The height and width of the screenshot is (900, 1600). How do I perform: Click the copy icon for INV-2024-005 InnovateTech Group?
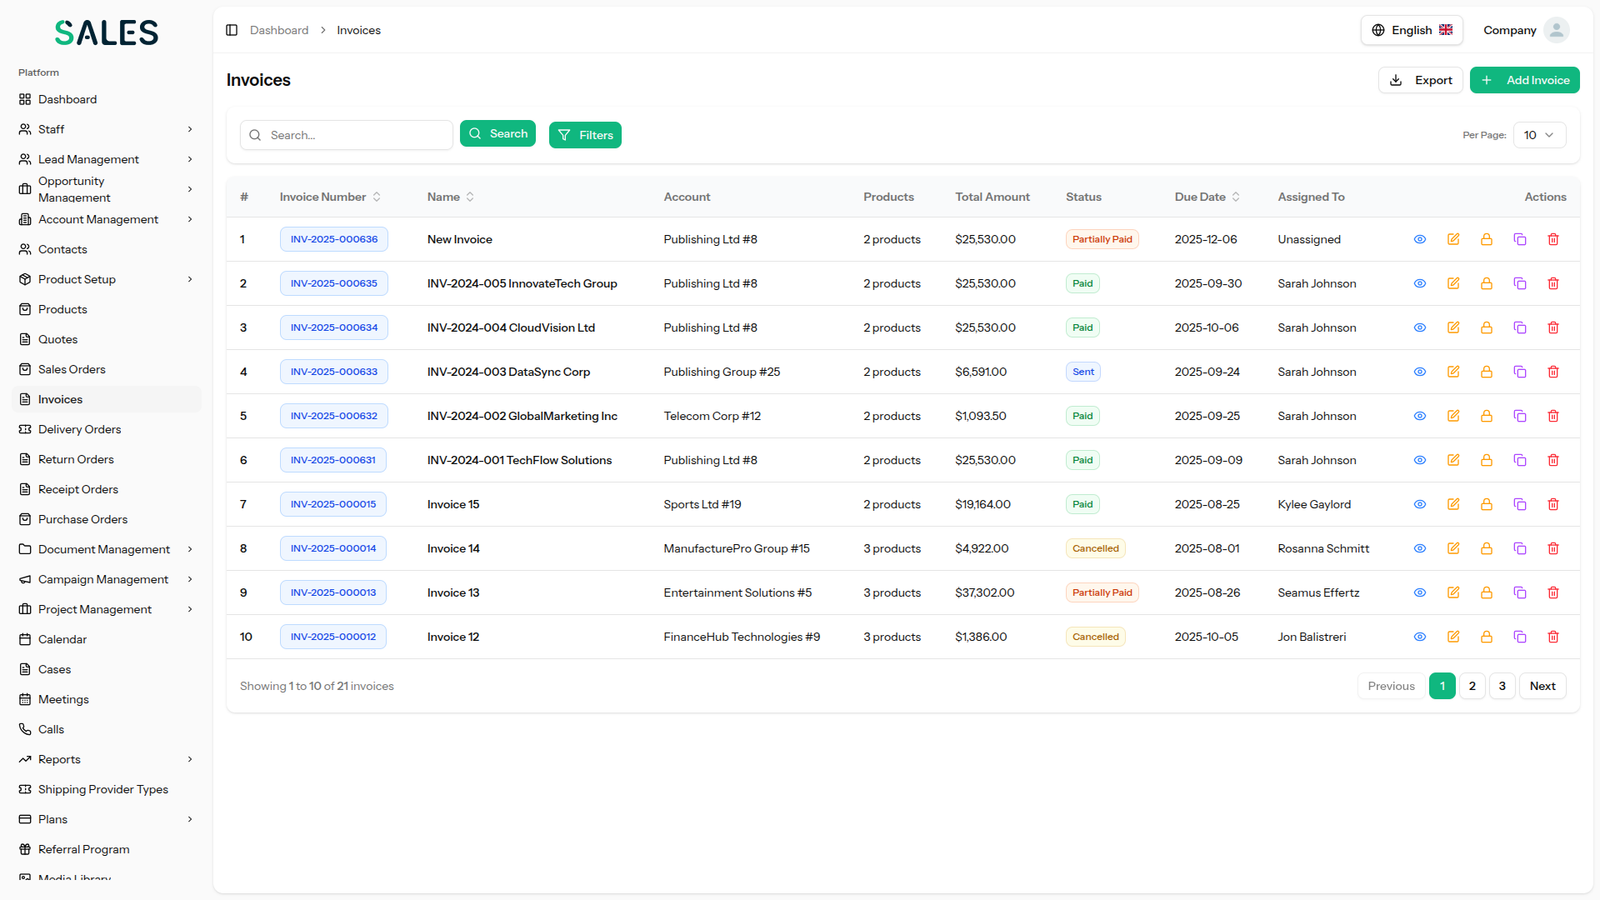(1520, 284)
